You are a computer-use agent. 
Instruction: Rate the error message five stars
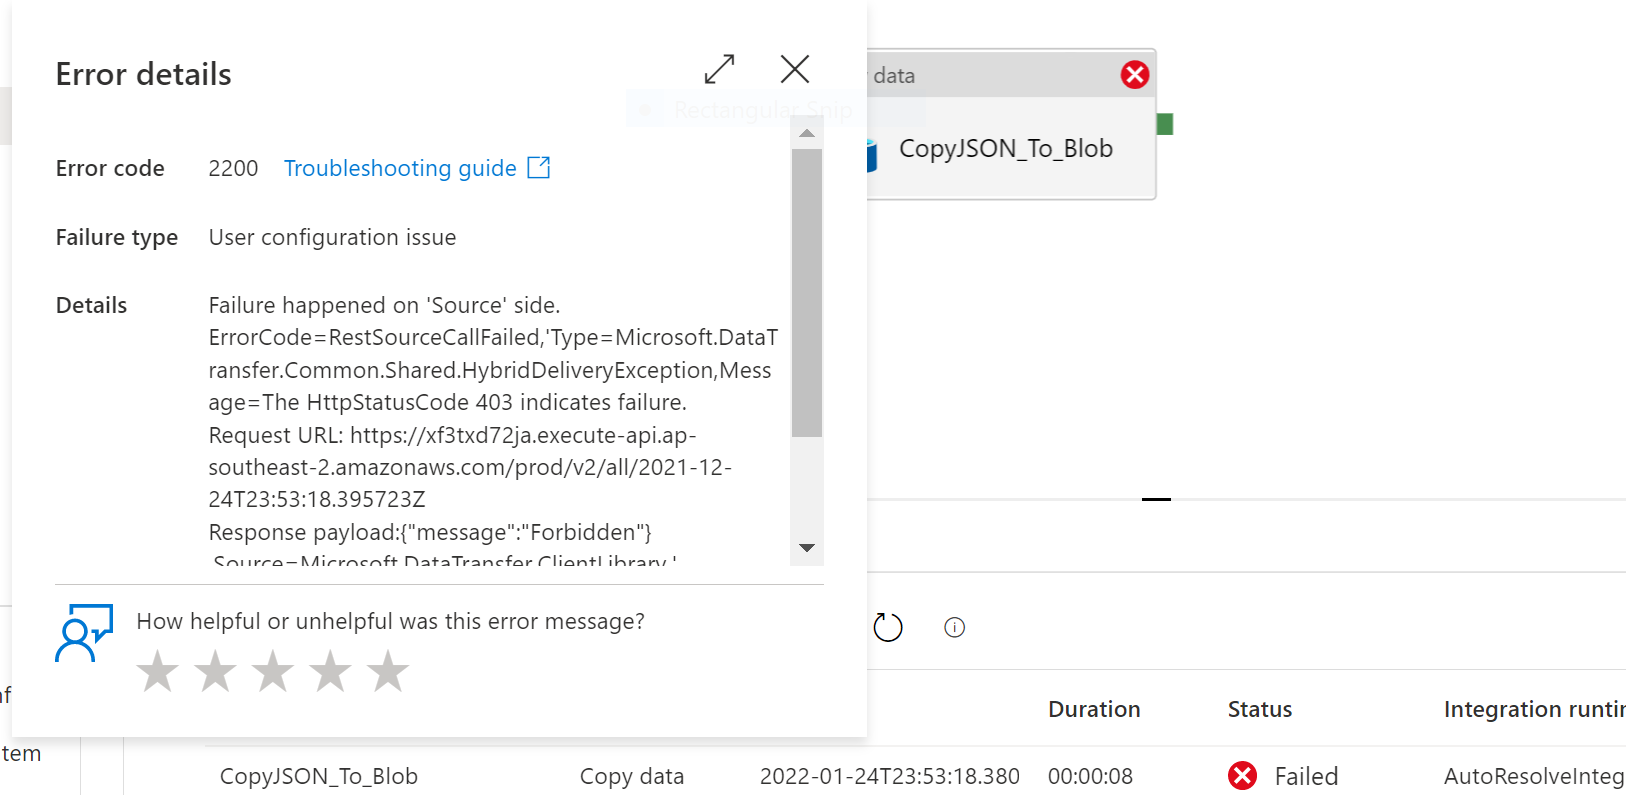click(388, 671)
